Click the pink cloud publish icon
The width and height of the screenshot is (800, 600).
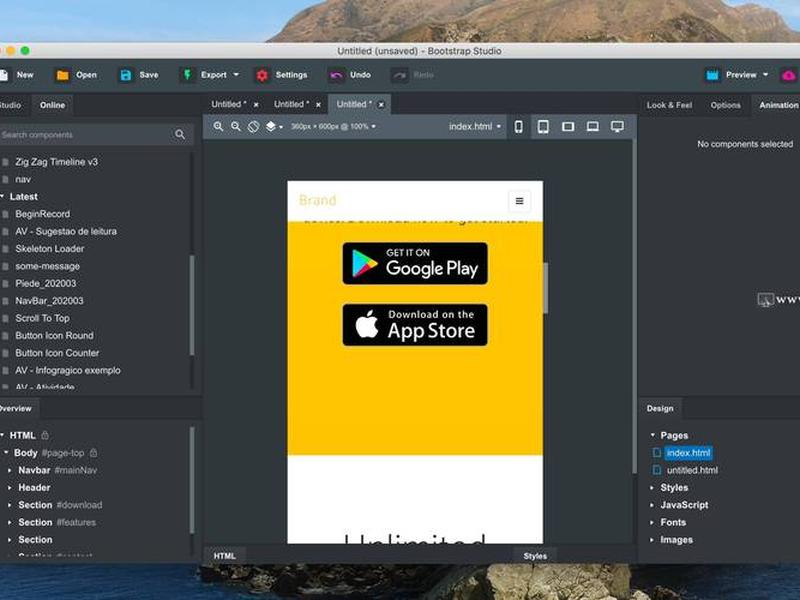[788, 75]
